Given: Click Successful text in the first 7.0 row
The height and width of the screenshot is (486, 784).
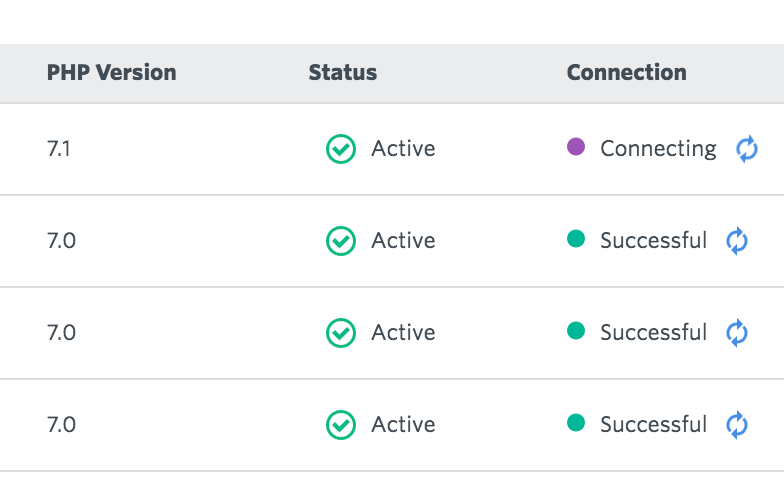Looking at the screenshot, I should point(654,240).
